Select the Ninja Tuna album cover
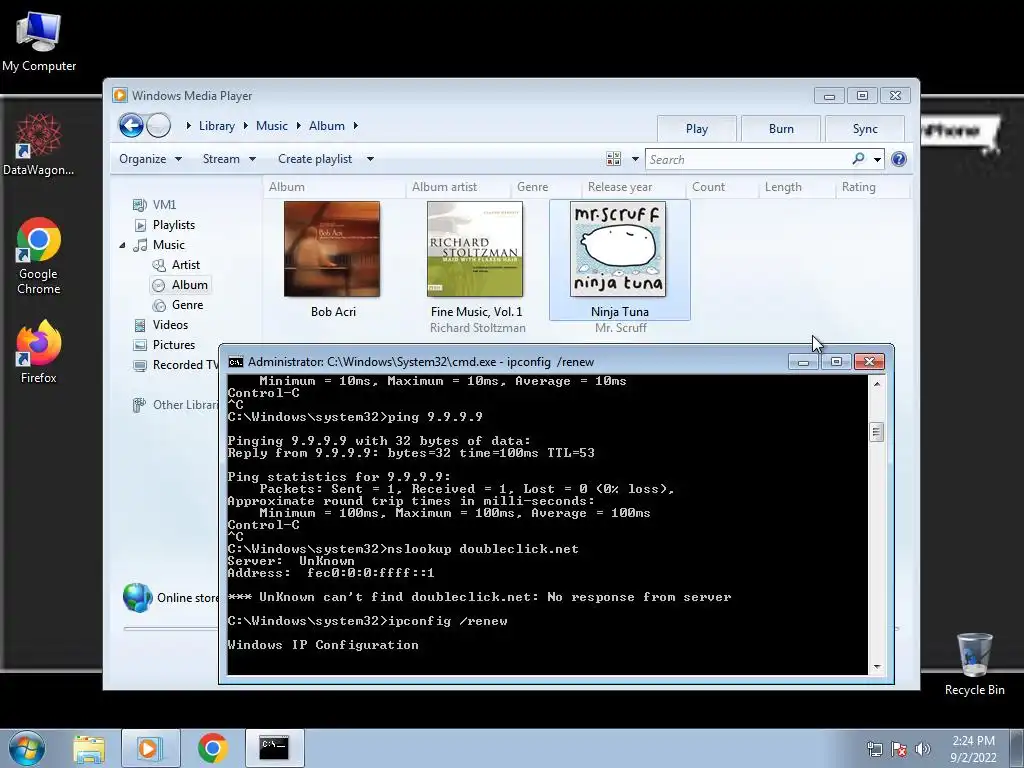The image size is (1024, 768). click(618, 249)
